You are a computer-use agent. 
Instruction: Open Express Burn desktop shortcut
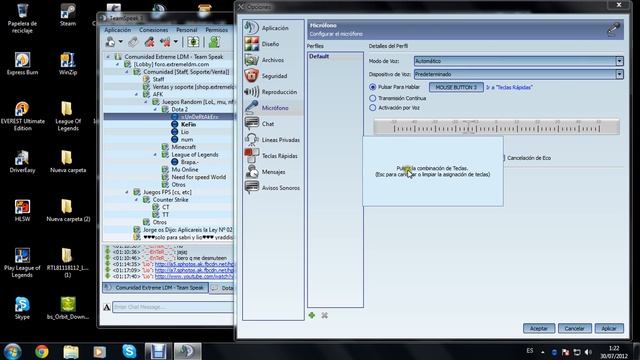22,64
